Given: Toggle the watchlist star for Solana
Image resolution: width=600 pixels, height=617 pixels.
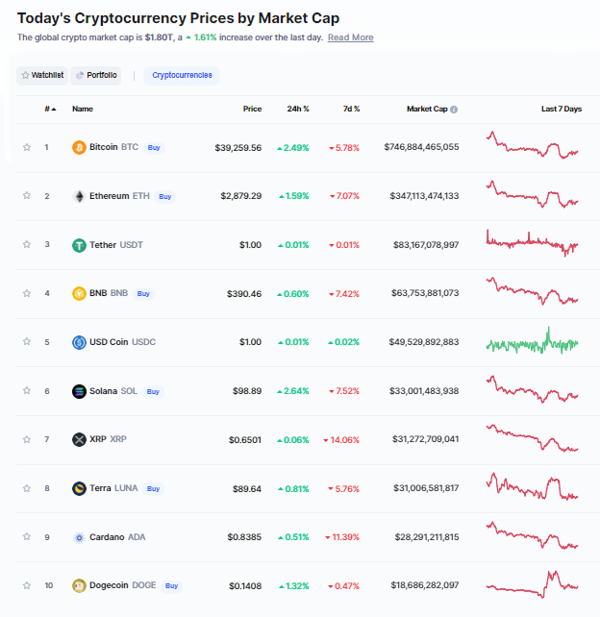Looking at the screenshot, I should [x=27, y=390].
